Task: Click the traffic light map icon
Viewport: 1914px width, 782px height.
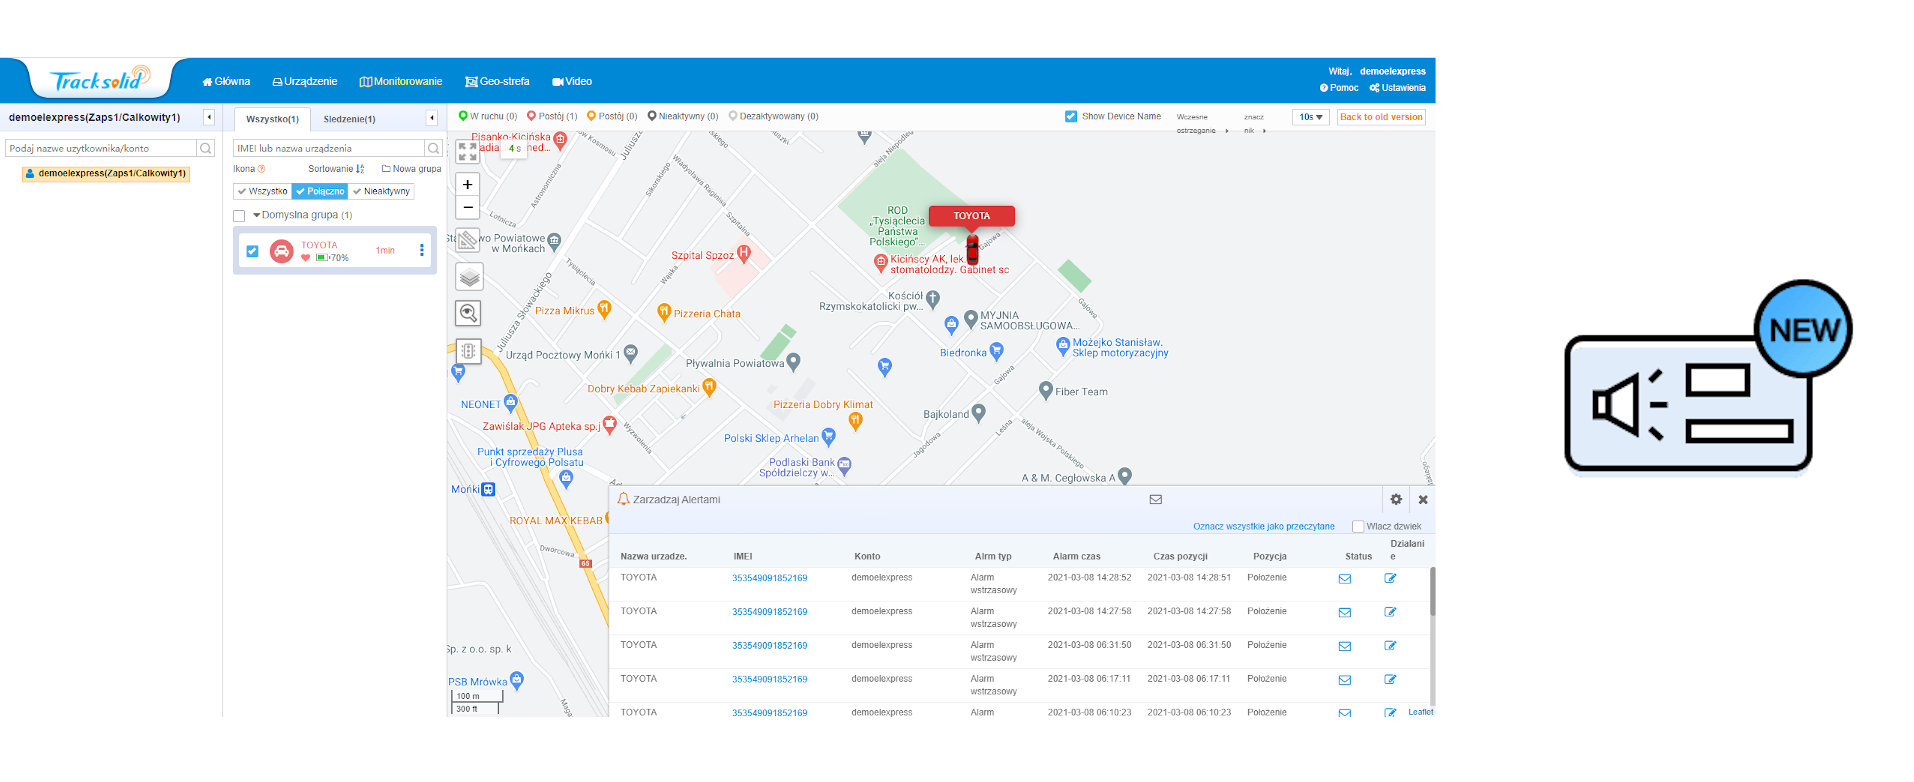Action: point(468,351)
